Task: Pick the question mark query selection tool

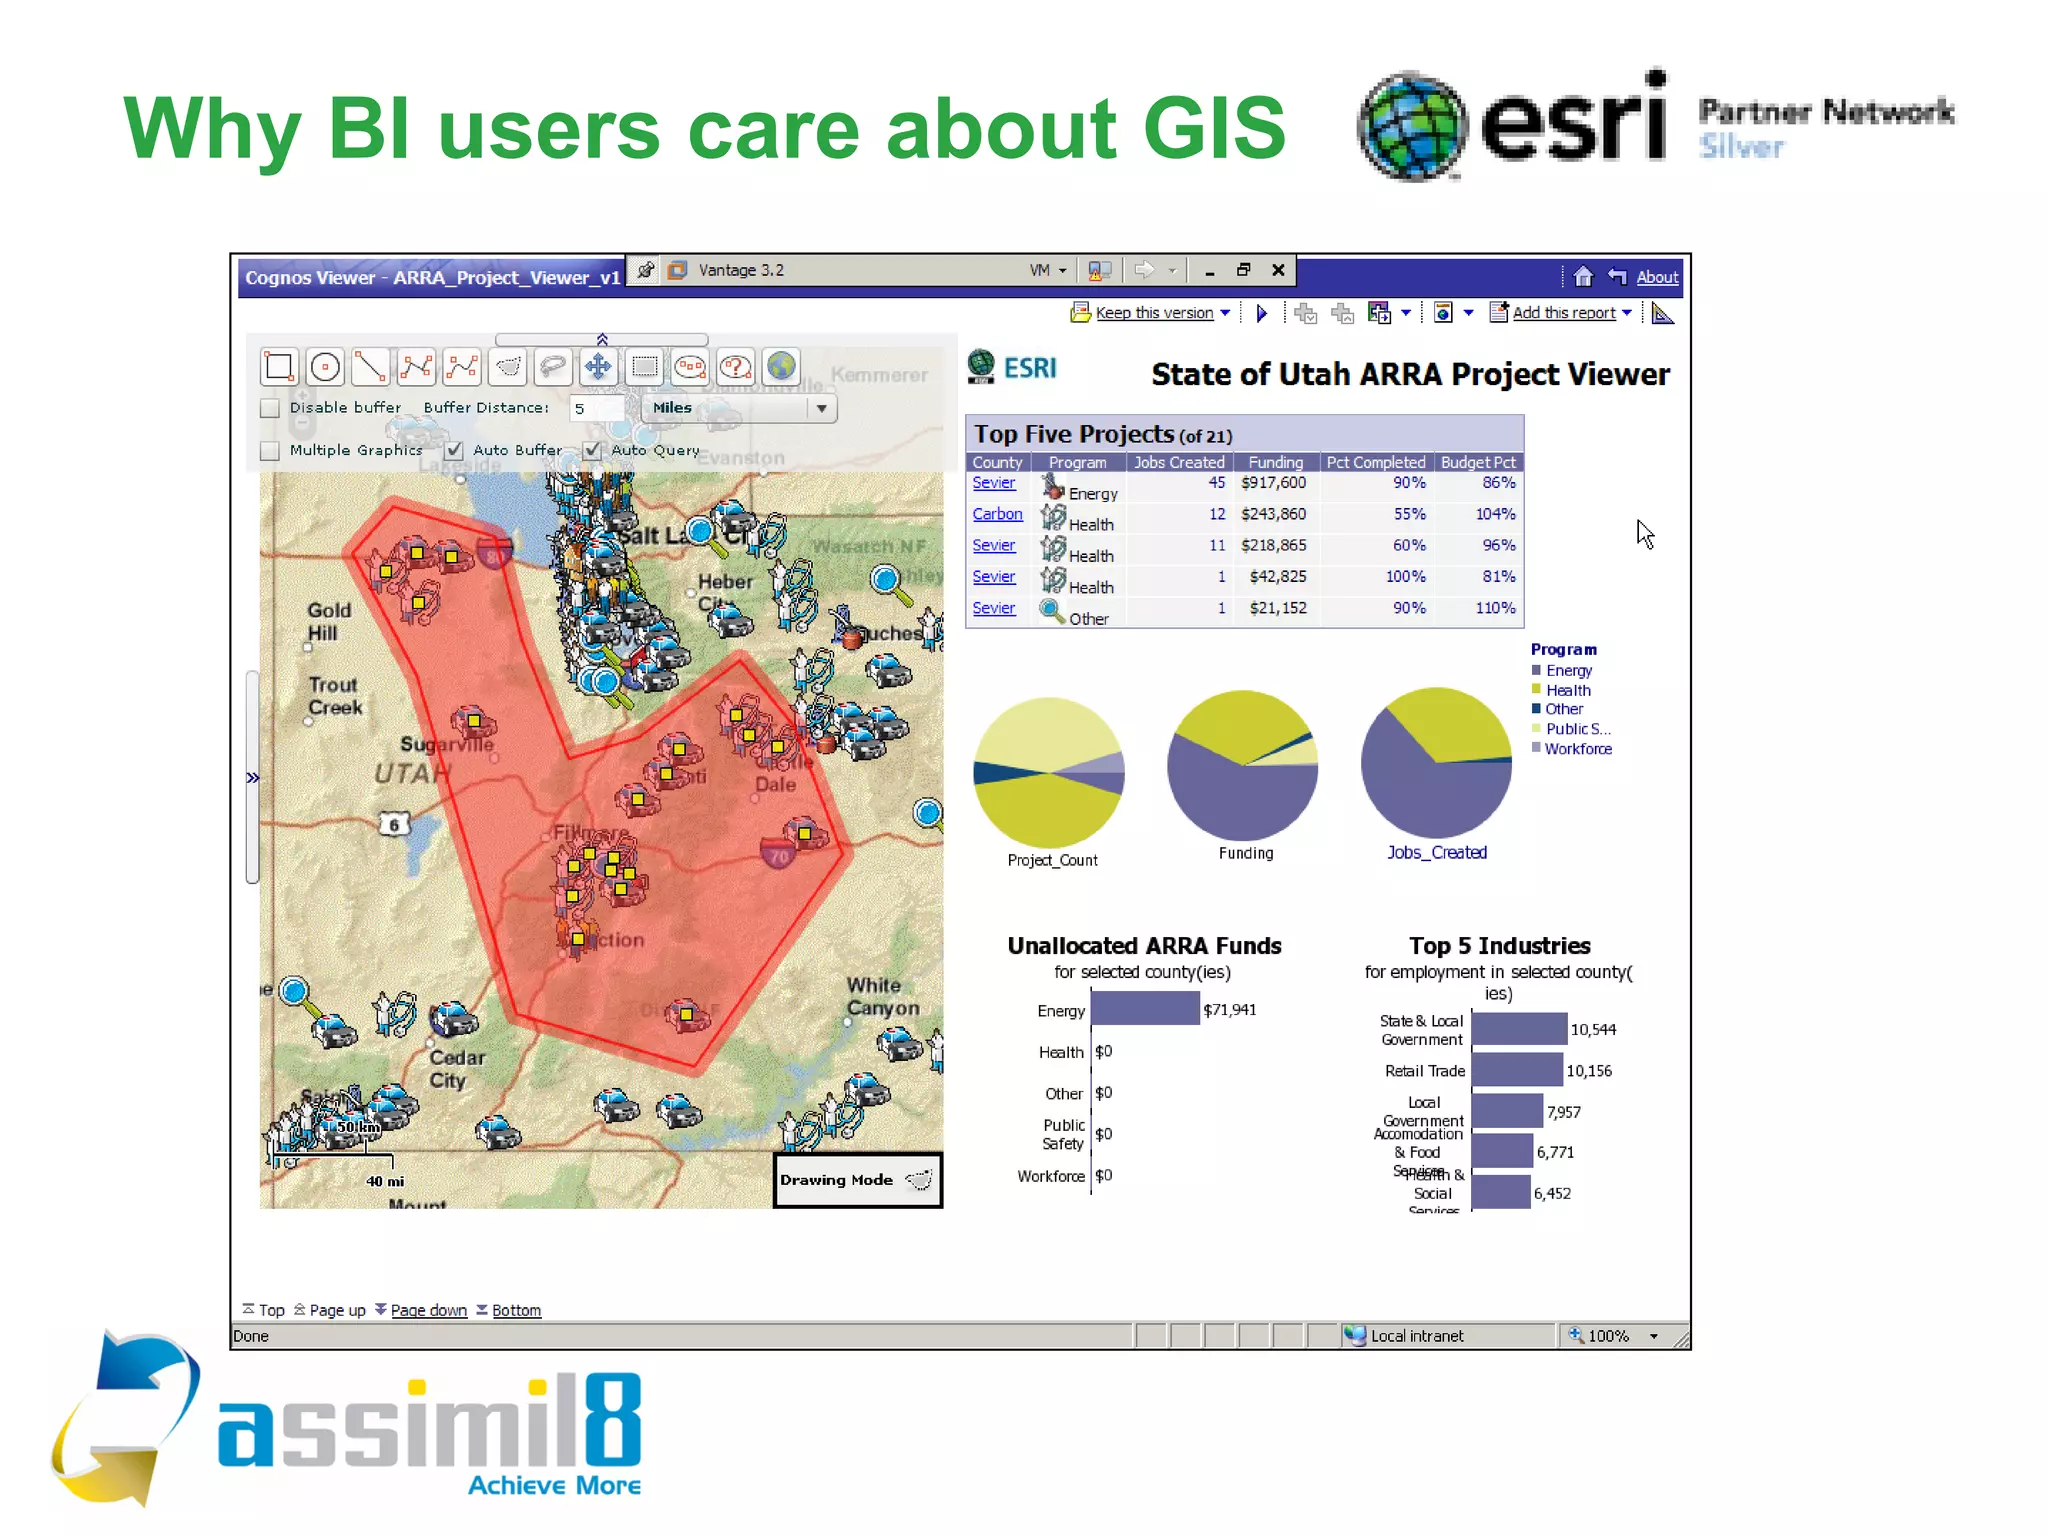Action: coord(735,367)
